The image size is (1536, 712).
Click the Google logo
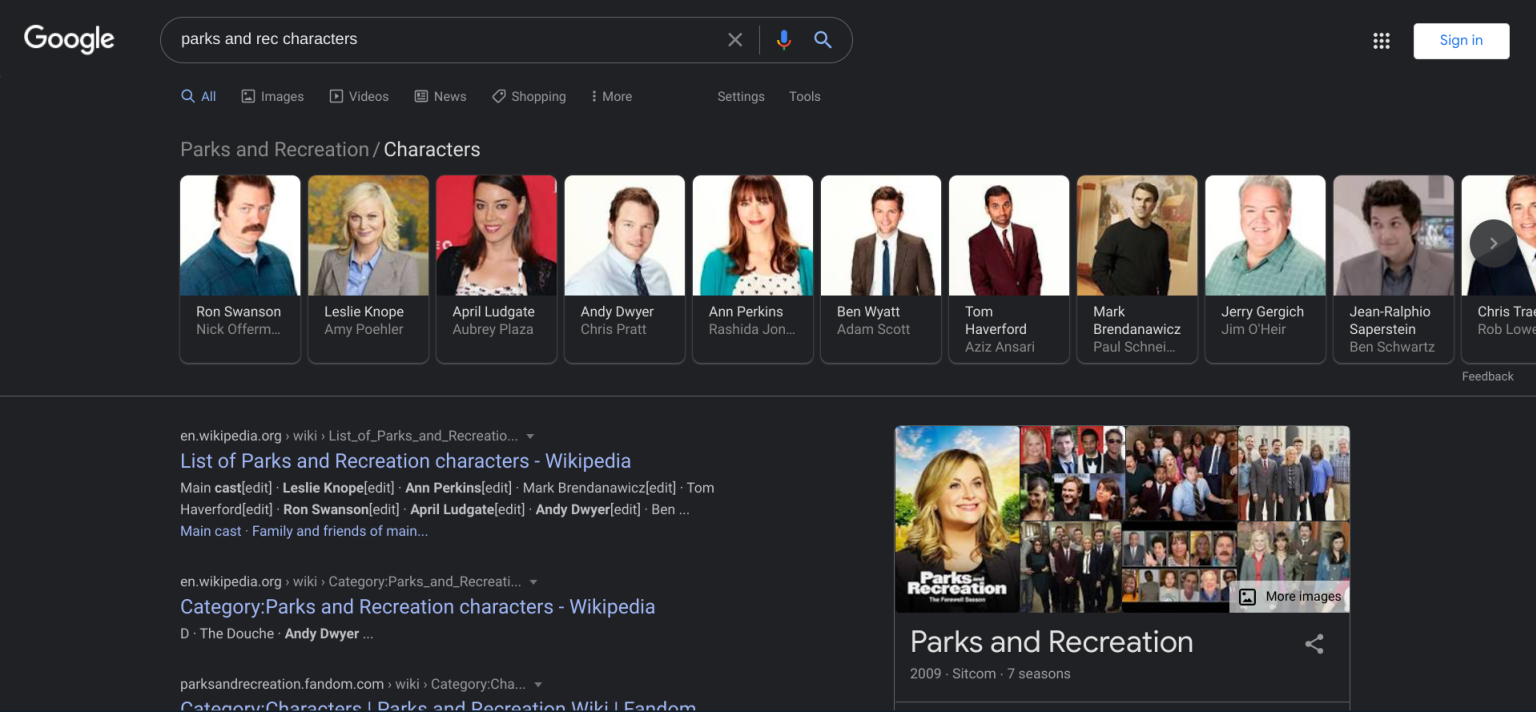coord(69,39)
